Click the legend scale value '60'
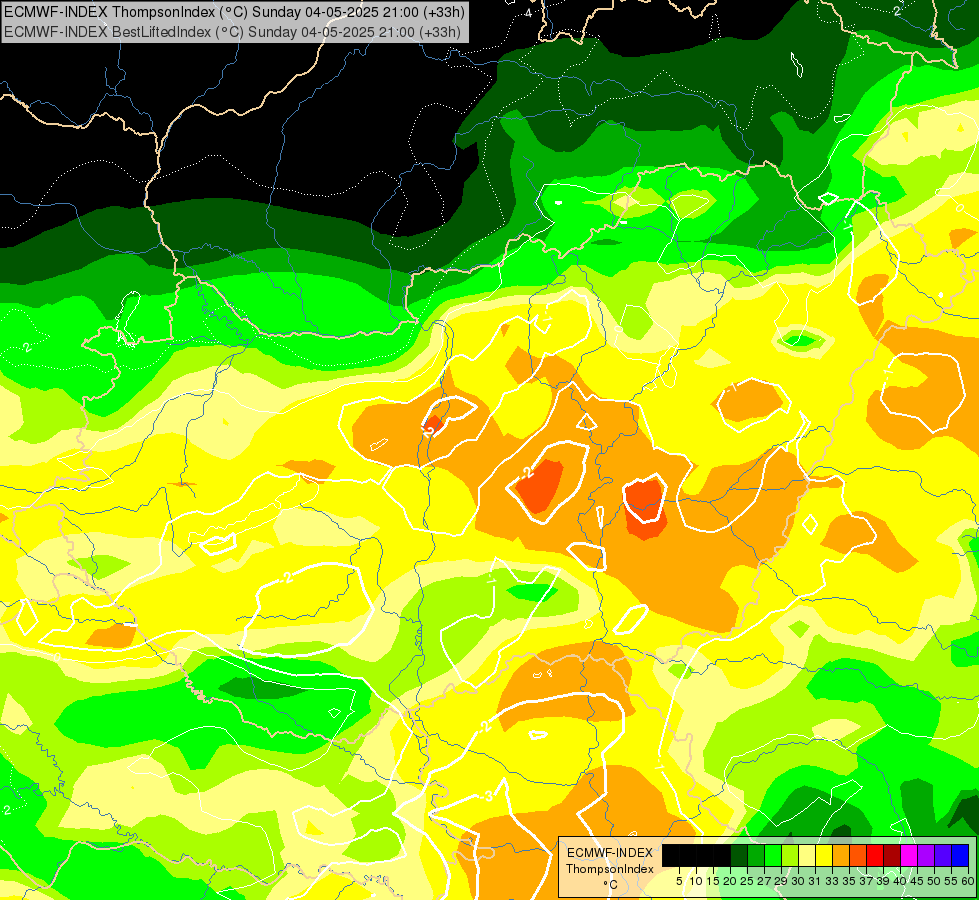 pos(968,881)
